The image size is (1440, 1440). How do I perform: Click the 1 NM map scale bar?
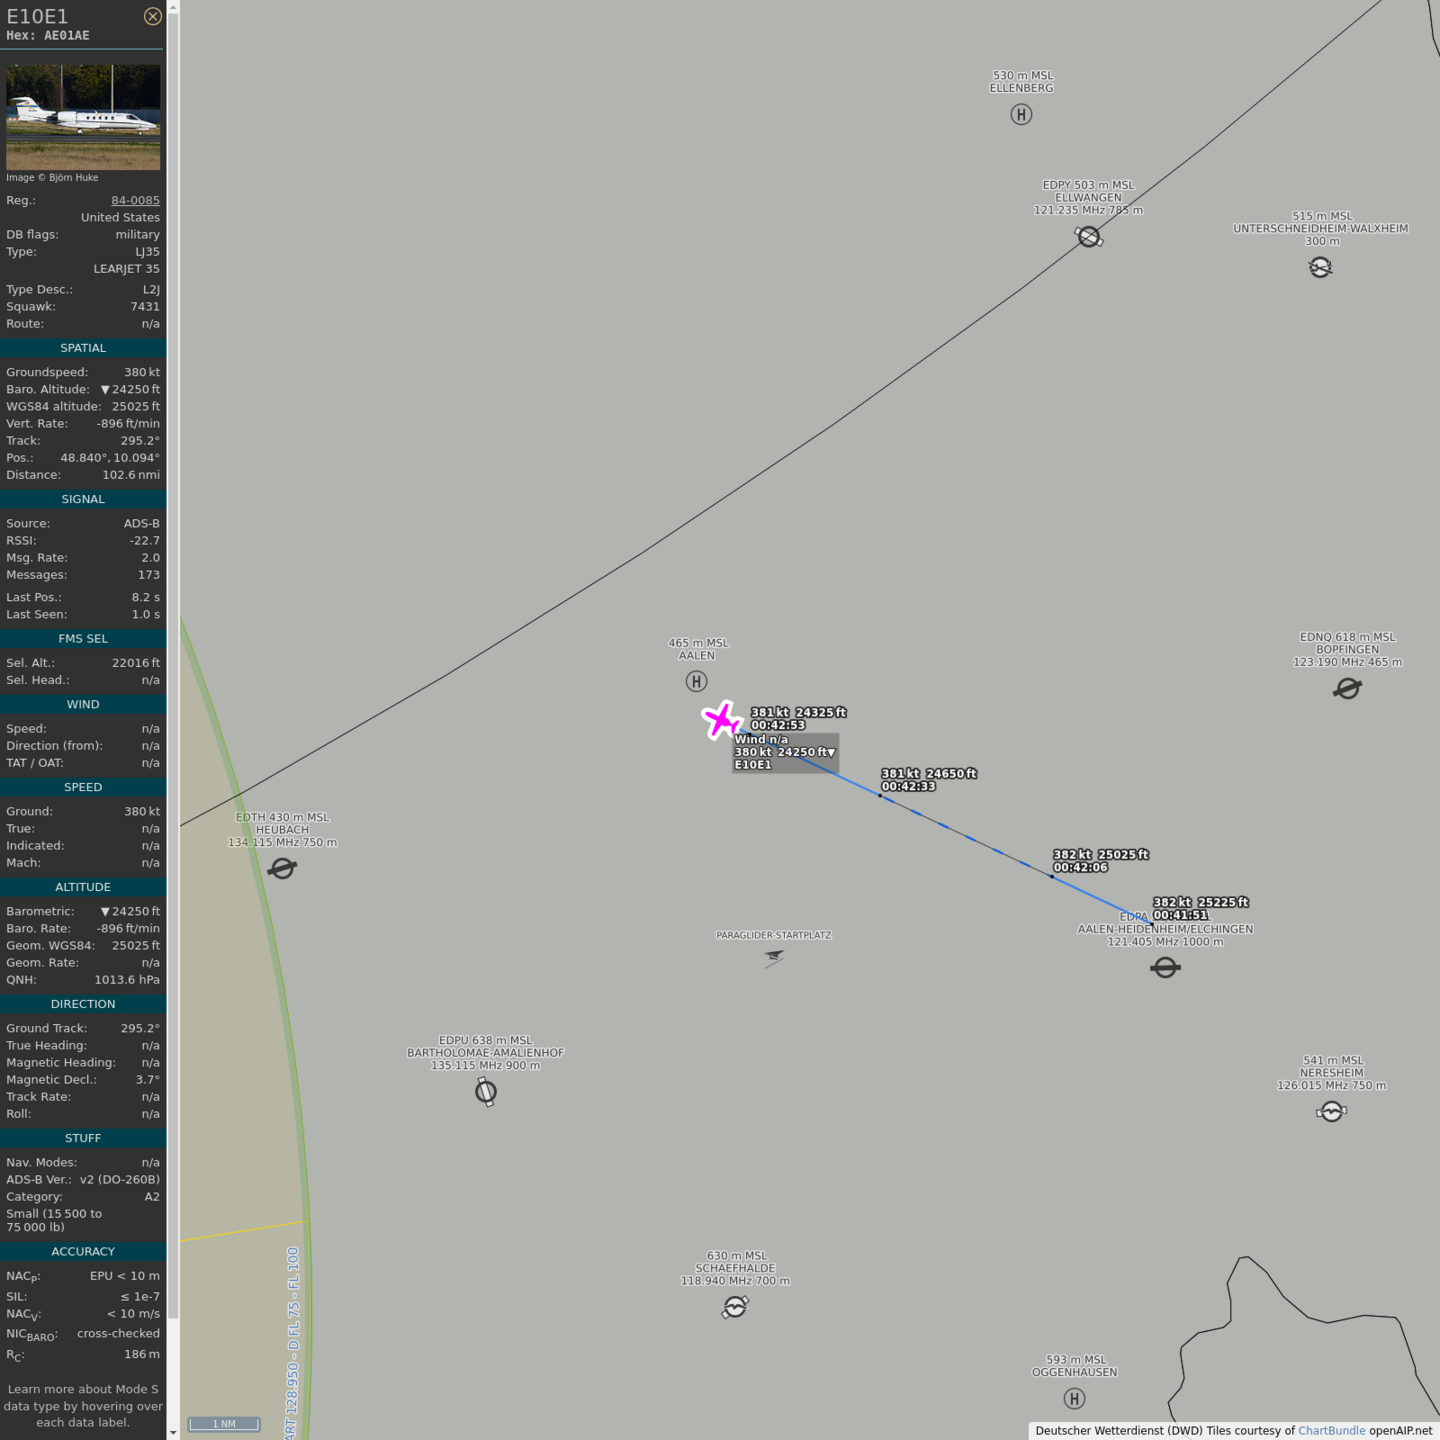[x=224, y=1424]
